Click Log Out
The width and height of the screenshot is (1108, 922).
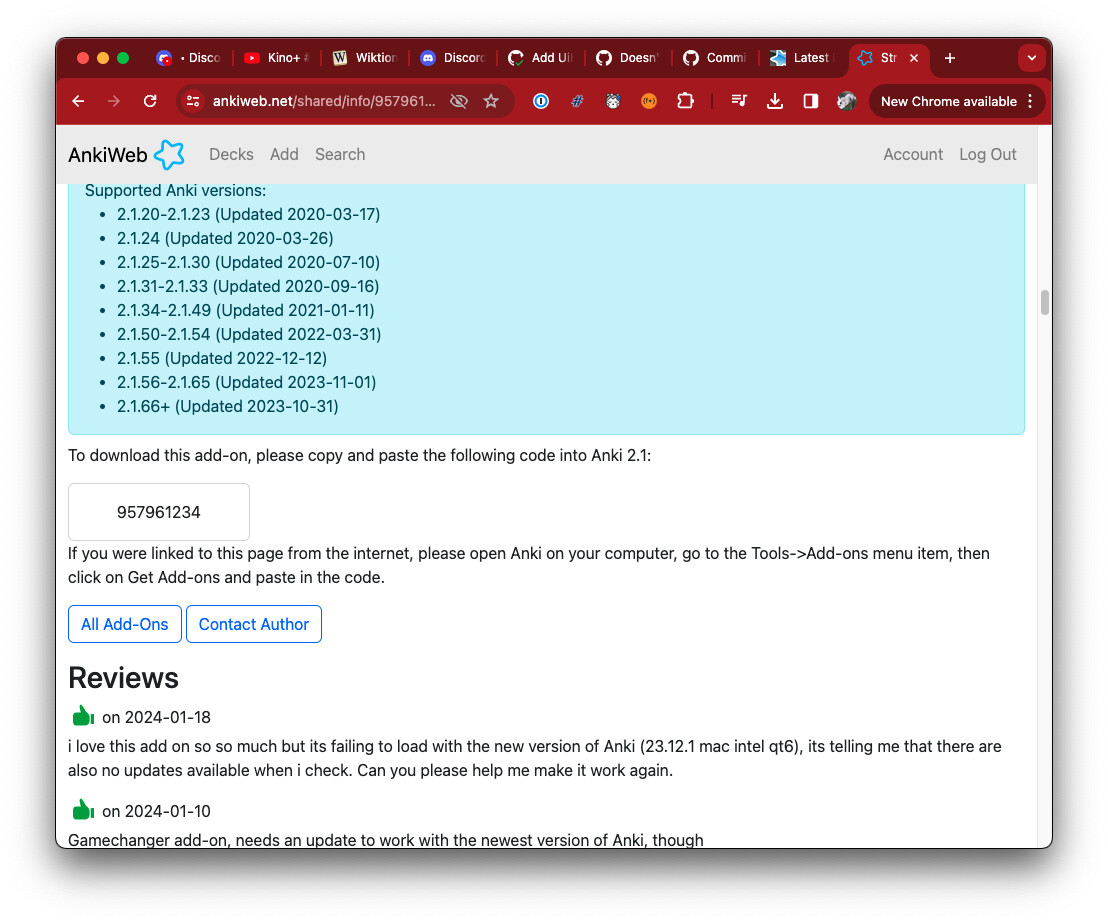coord(987,155)
